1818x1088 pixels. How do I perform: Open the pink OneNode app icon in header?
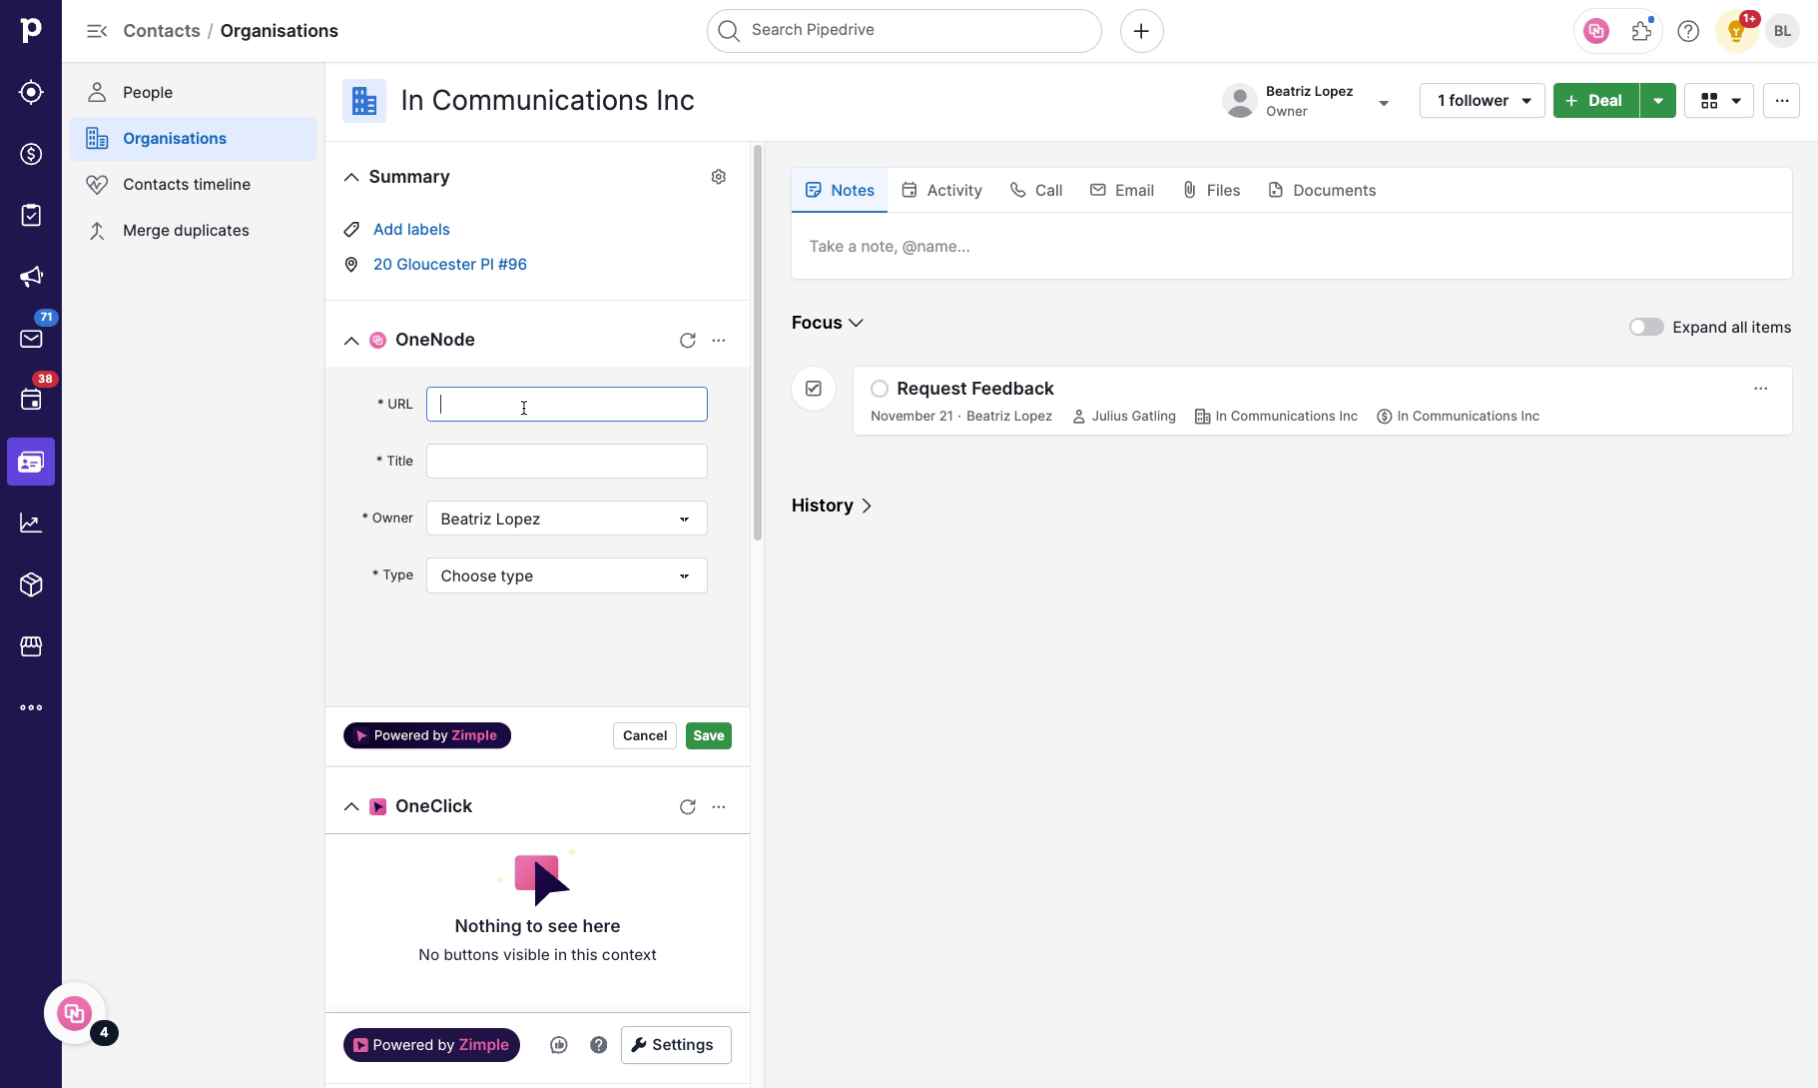click(1596, 31)
